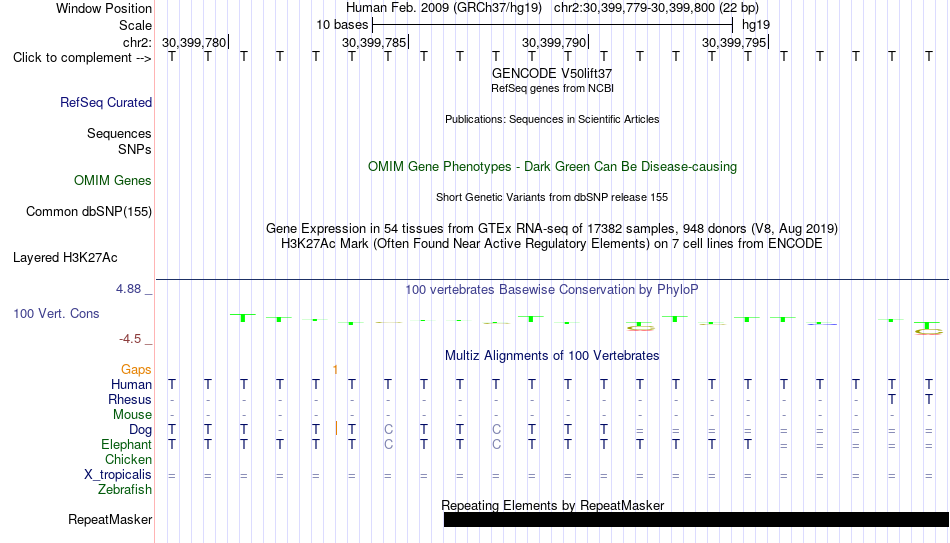Click the 30,399,780 coordinate marker
Viewport: 950px width, 543px height.
tap(194, 42)
